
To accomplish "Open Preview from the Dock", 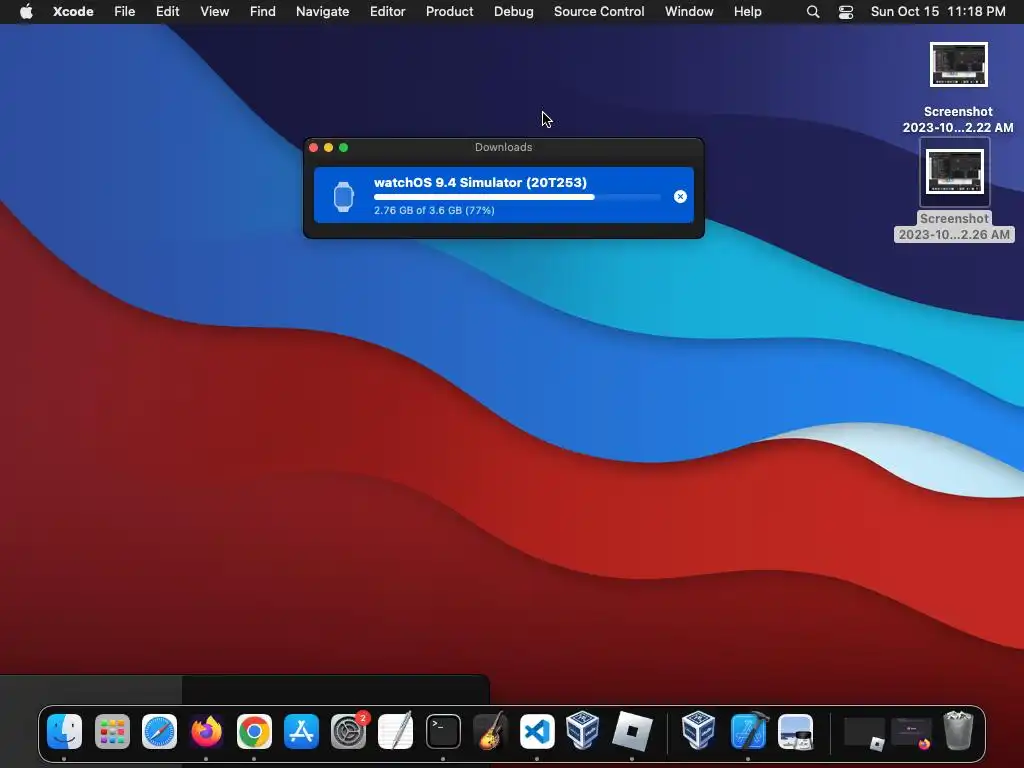I will tap(795, 731).
